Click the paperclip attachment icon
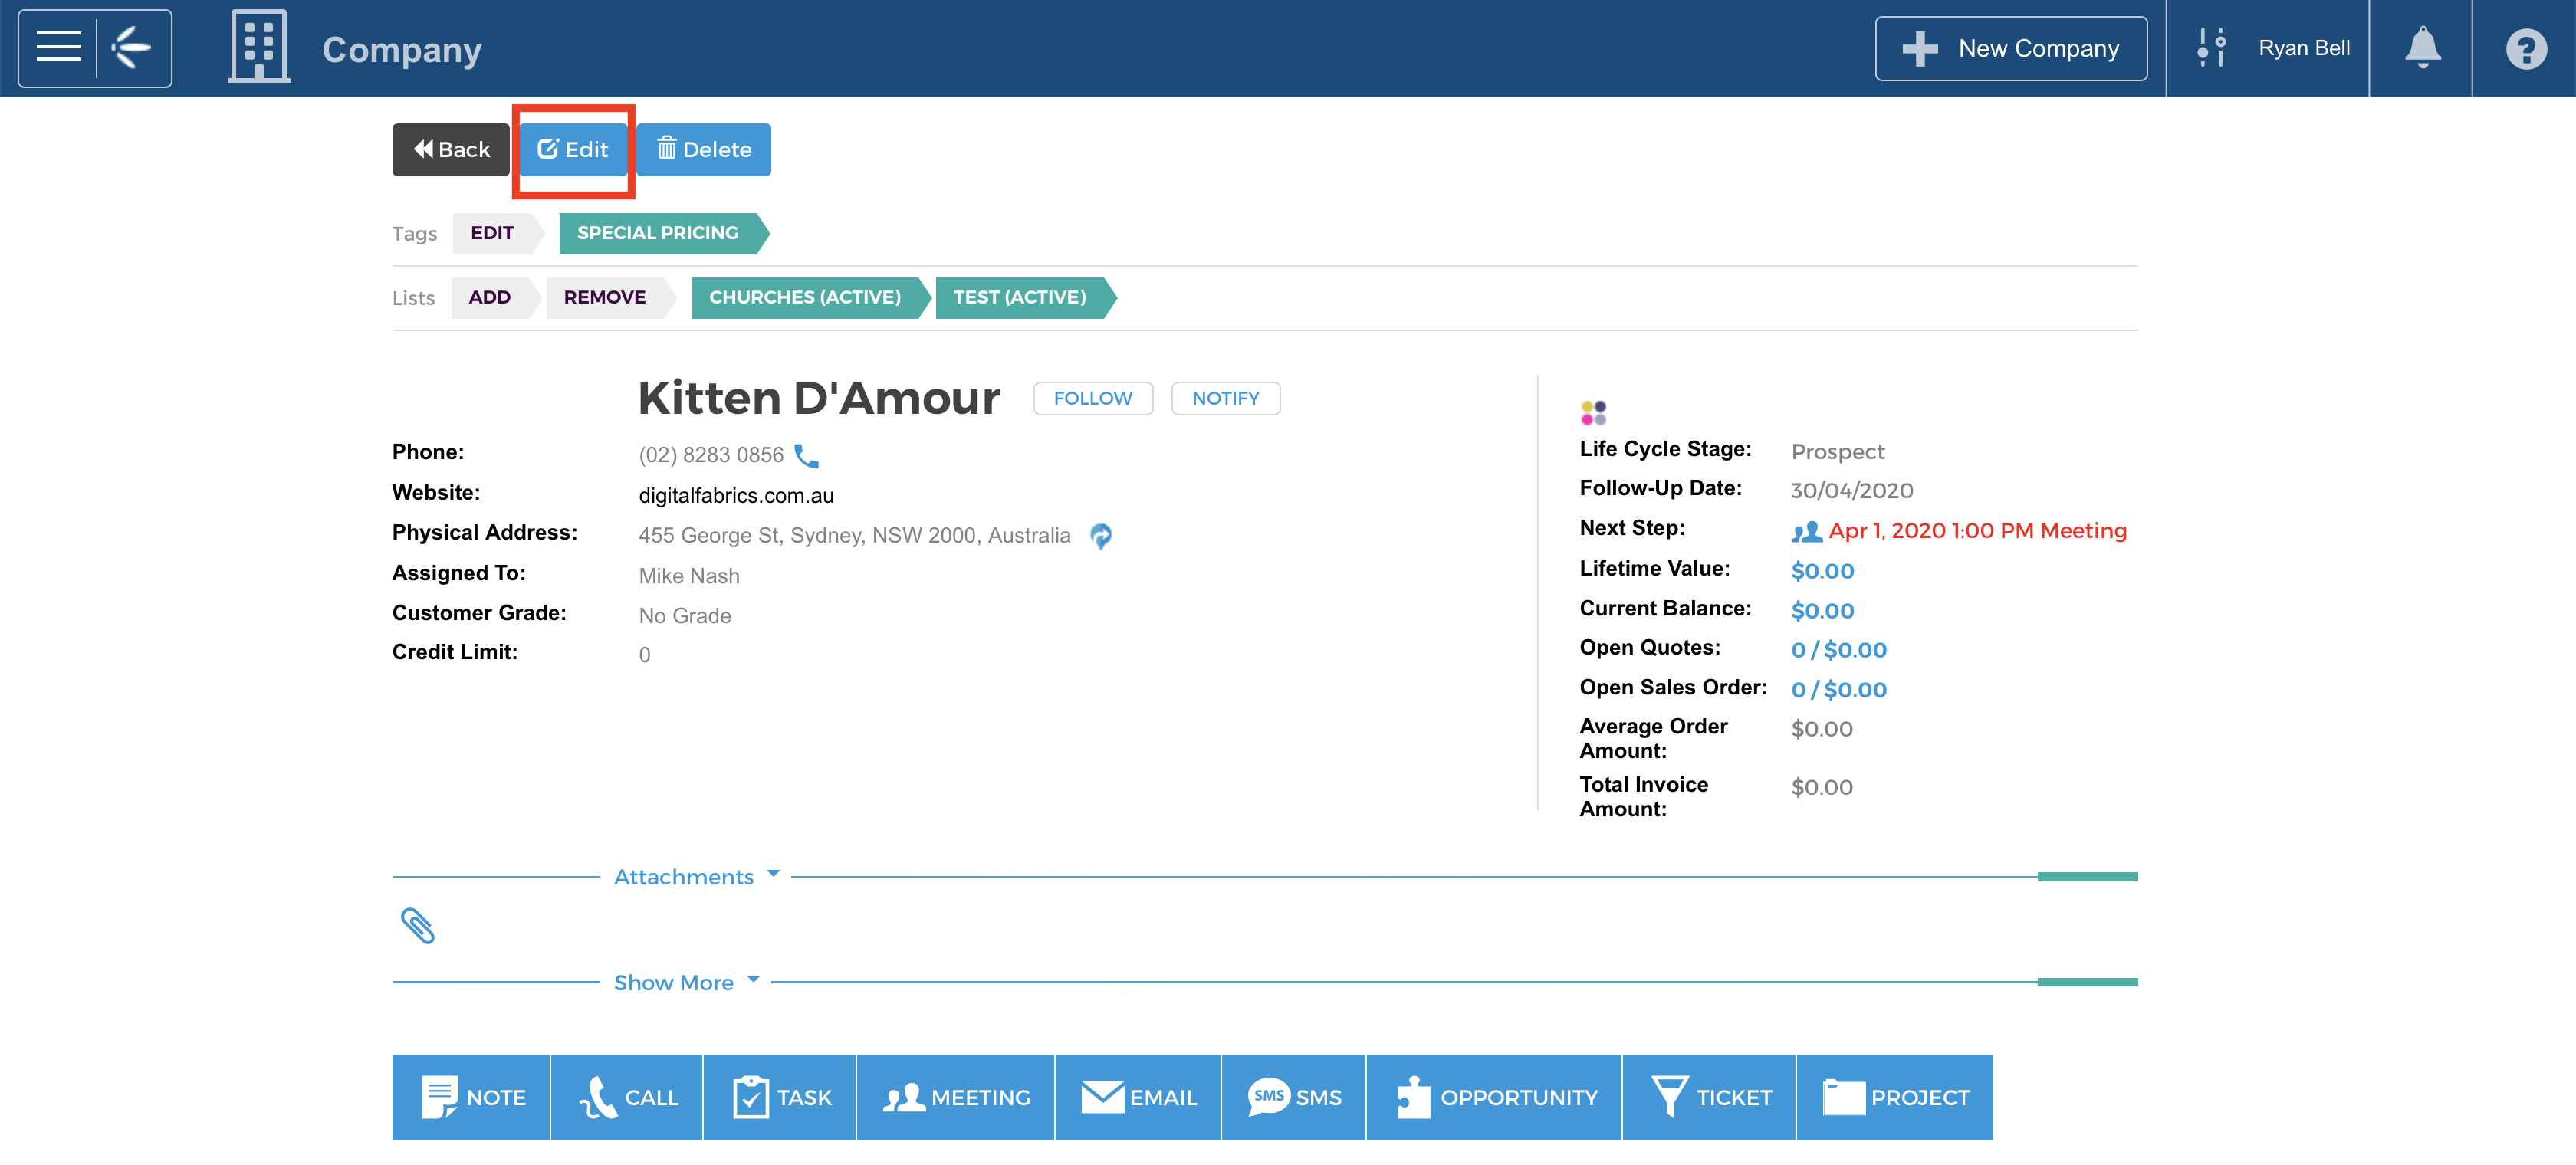2576x1165 pixels. (x=418, y=925)
